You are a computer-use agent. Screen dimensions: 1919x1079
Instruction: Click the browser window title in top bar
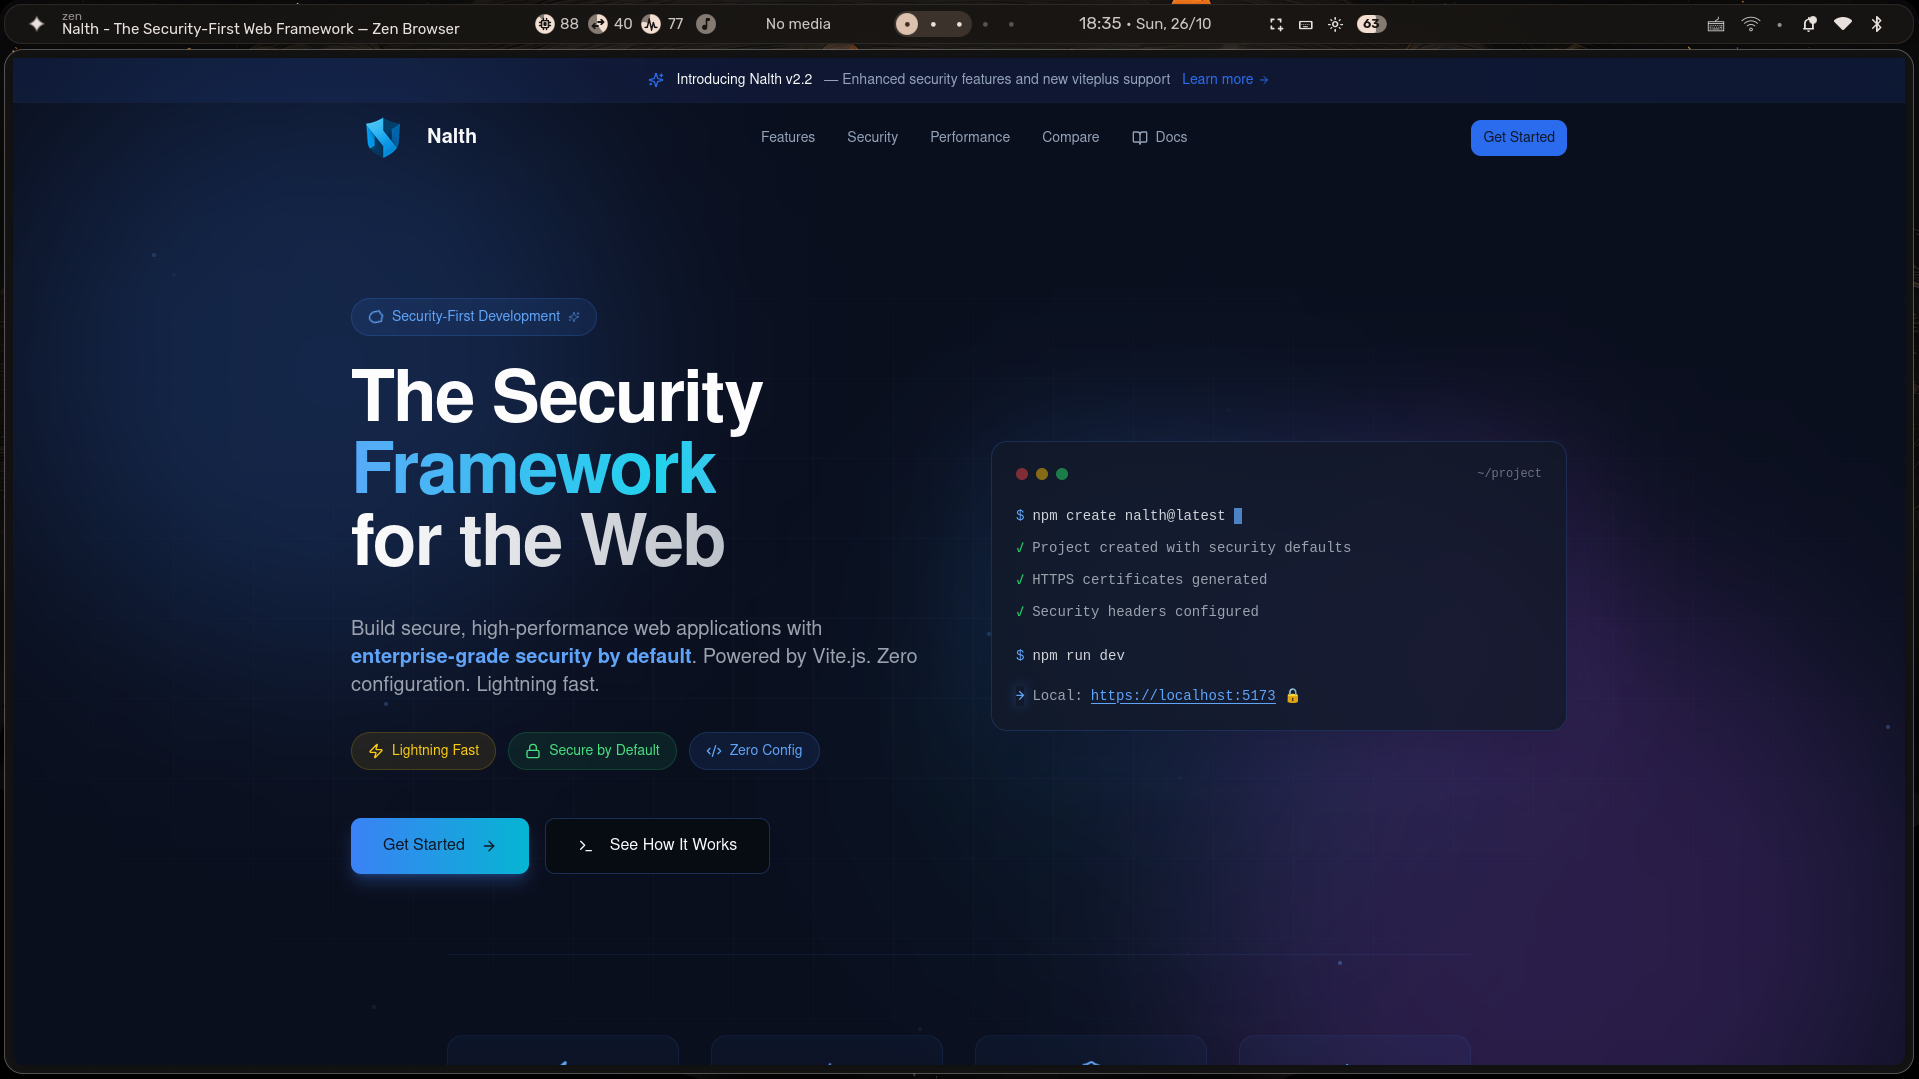(x=261, y=29)
